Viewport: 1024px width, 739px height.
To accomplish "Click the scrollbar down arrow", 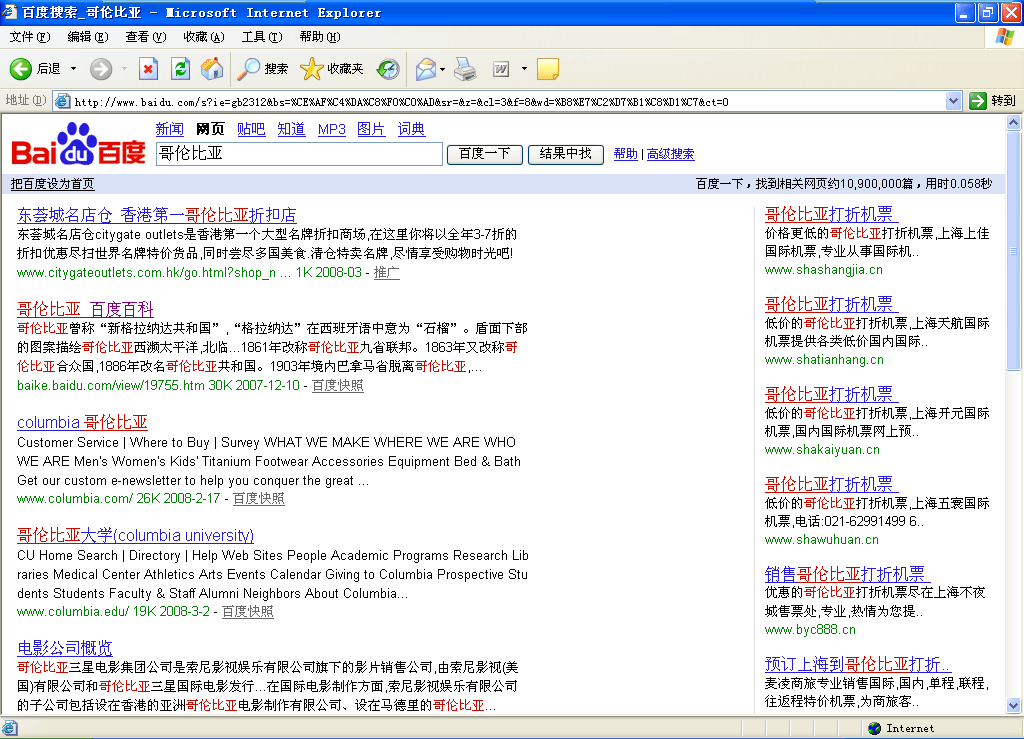I will pos(1014,705).
